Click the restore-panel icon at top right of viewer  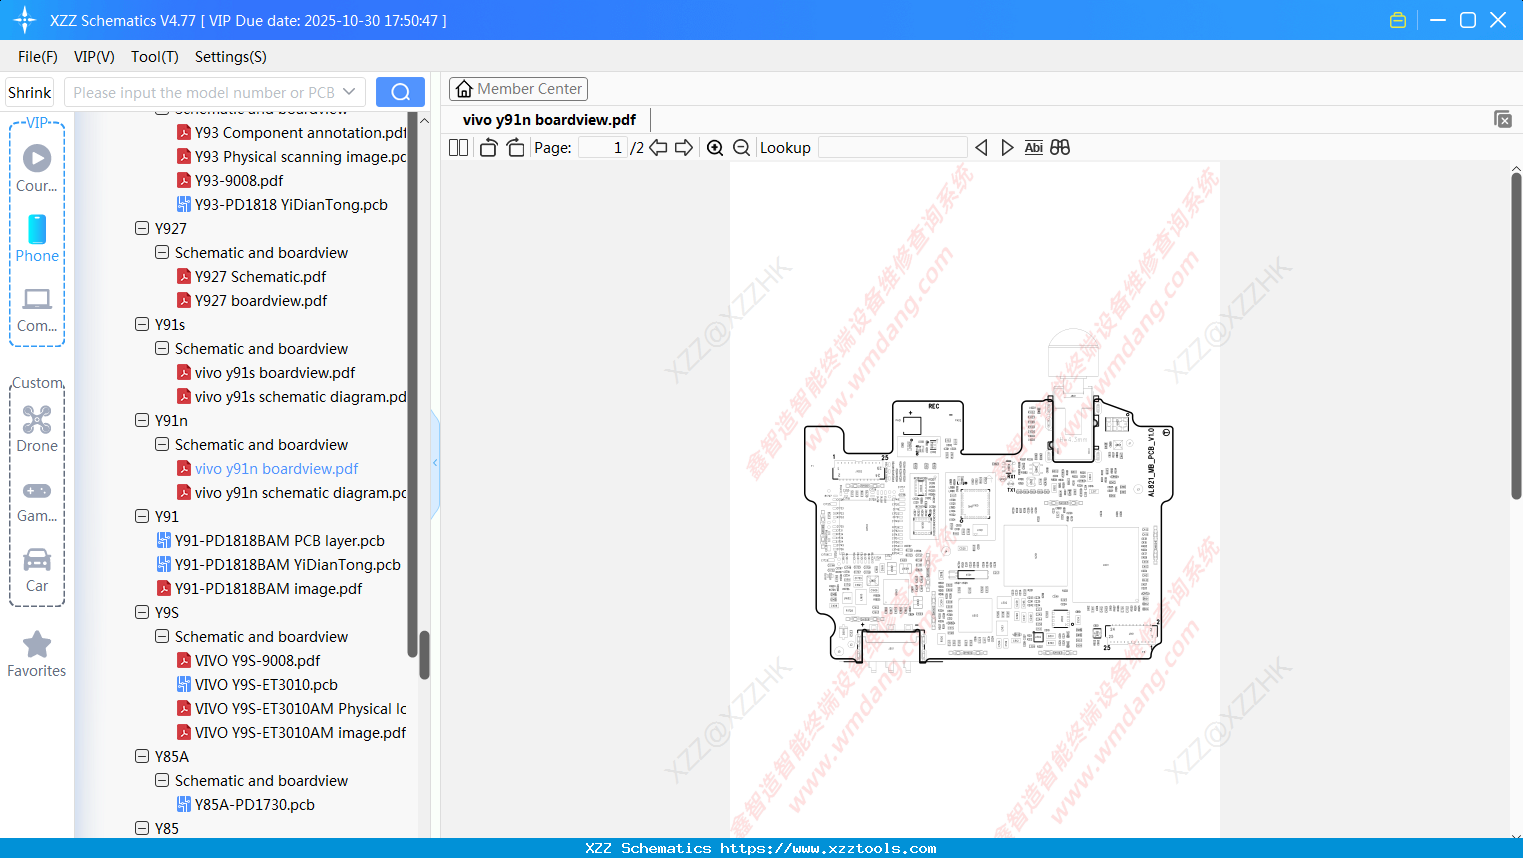tap(1502, 119)
